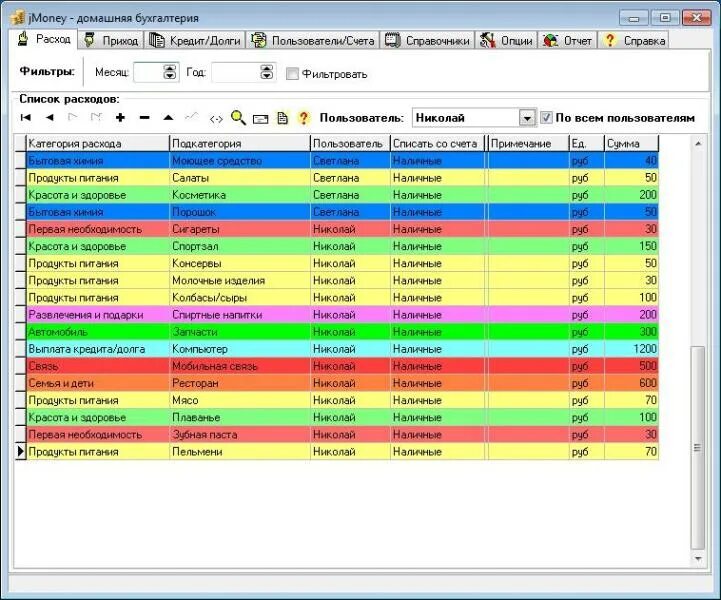Click the Месяц input field

click(x=148, y=72)
